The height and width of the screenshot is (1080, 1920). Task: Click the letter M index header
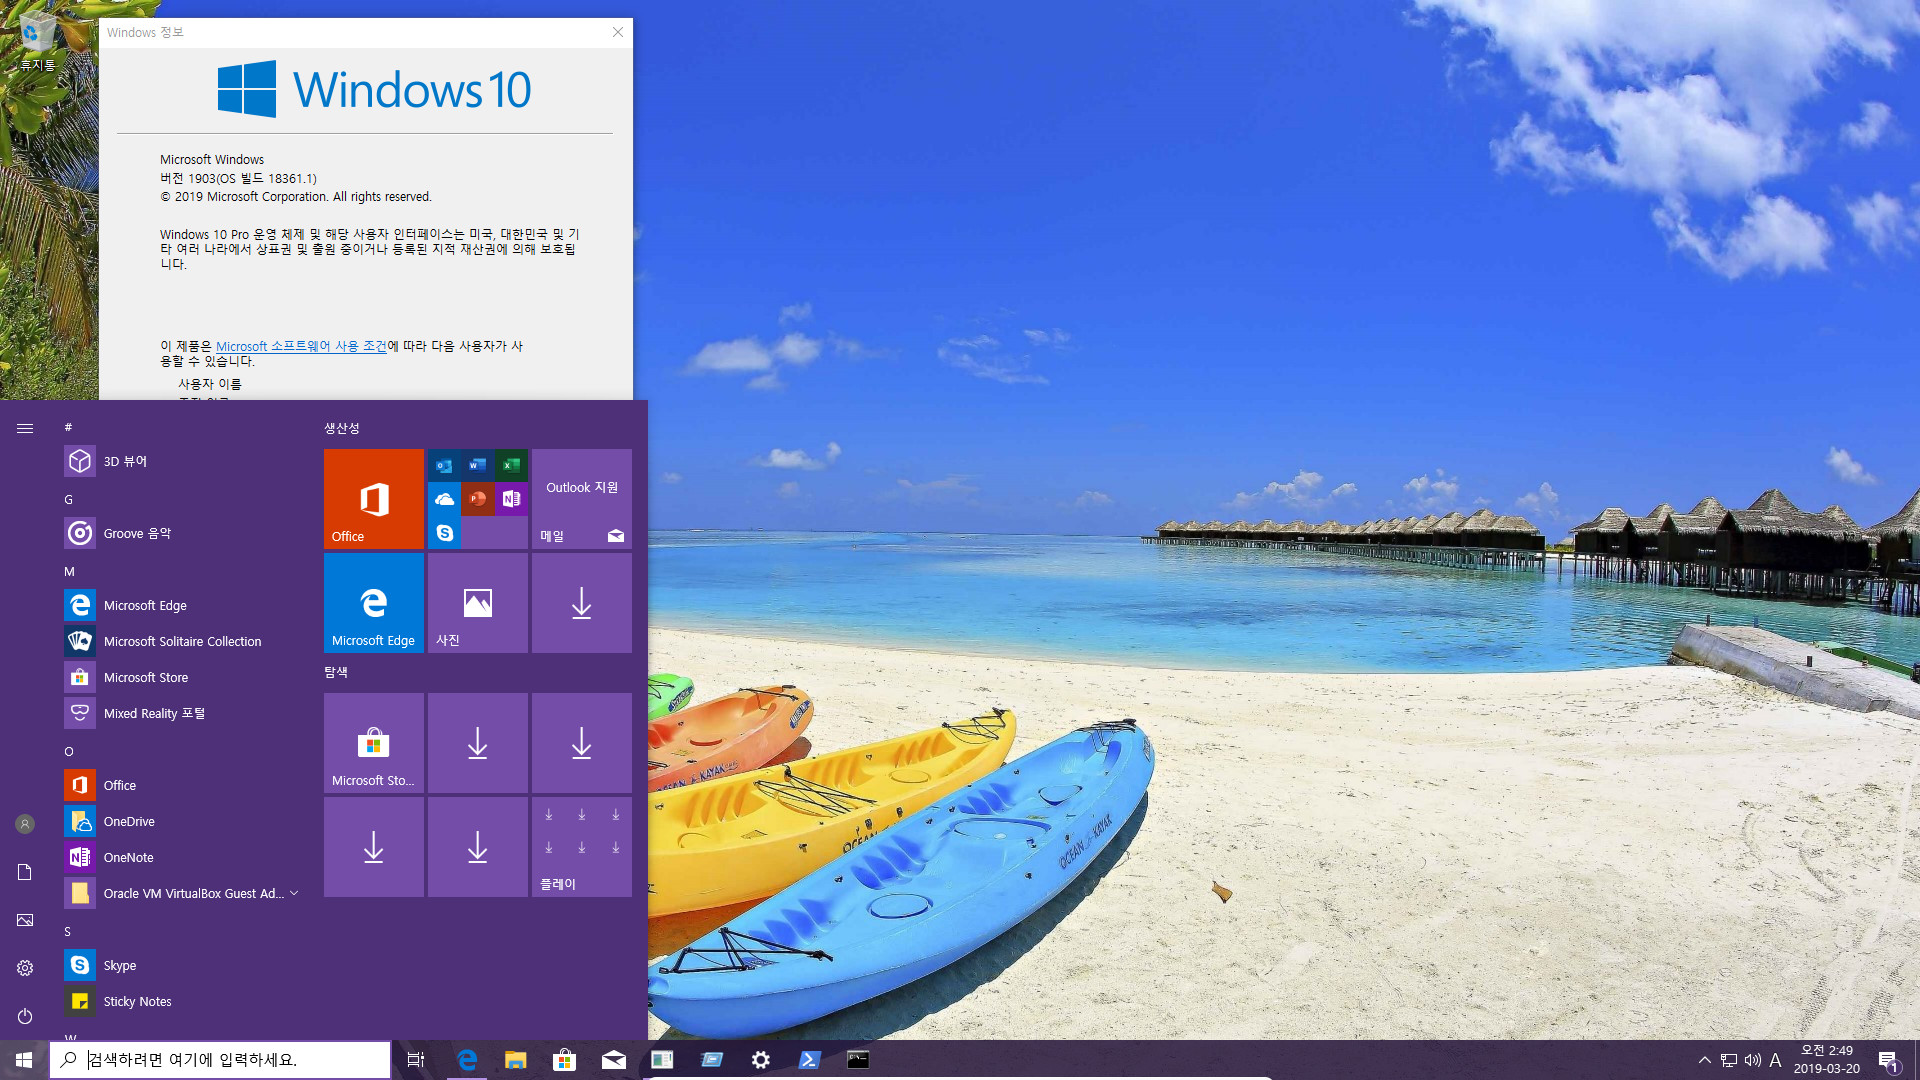[x=69, y=571]
